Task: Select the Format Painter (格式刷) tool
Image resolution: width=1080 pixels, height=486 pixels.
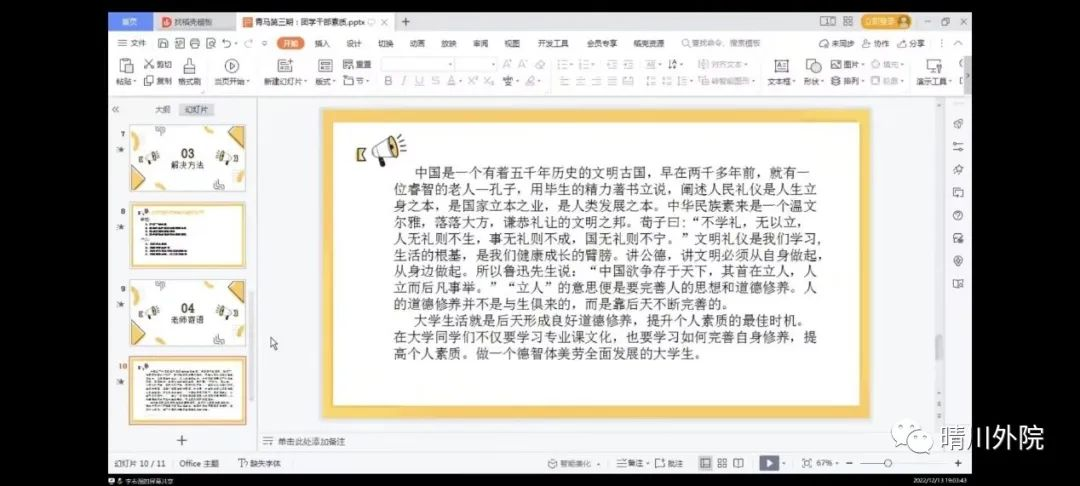Action: (x=189, y=66)
